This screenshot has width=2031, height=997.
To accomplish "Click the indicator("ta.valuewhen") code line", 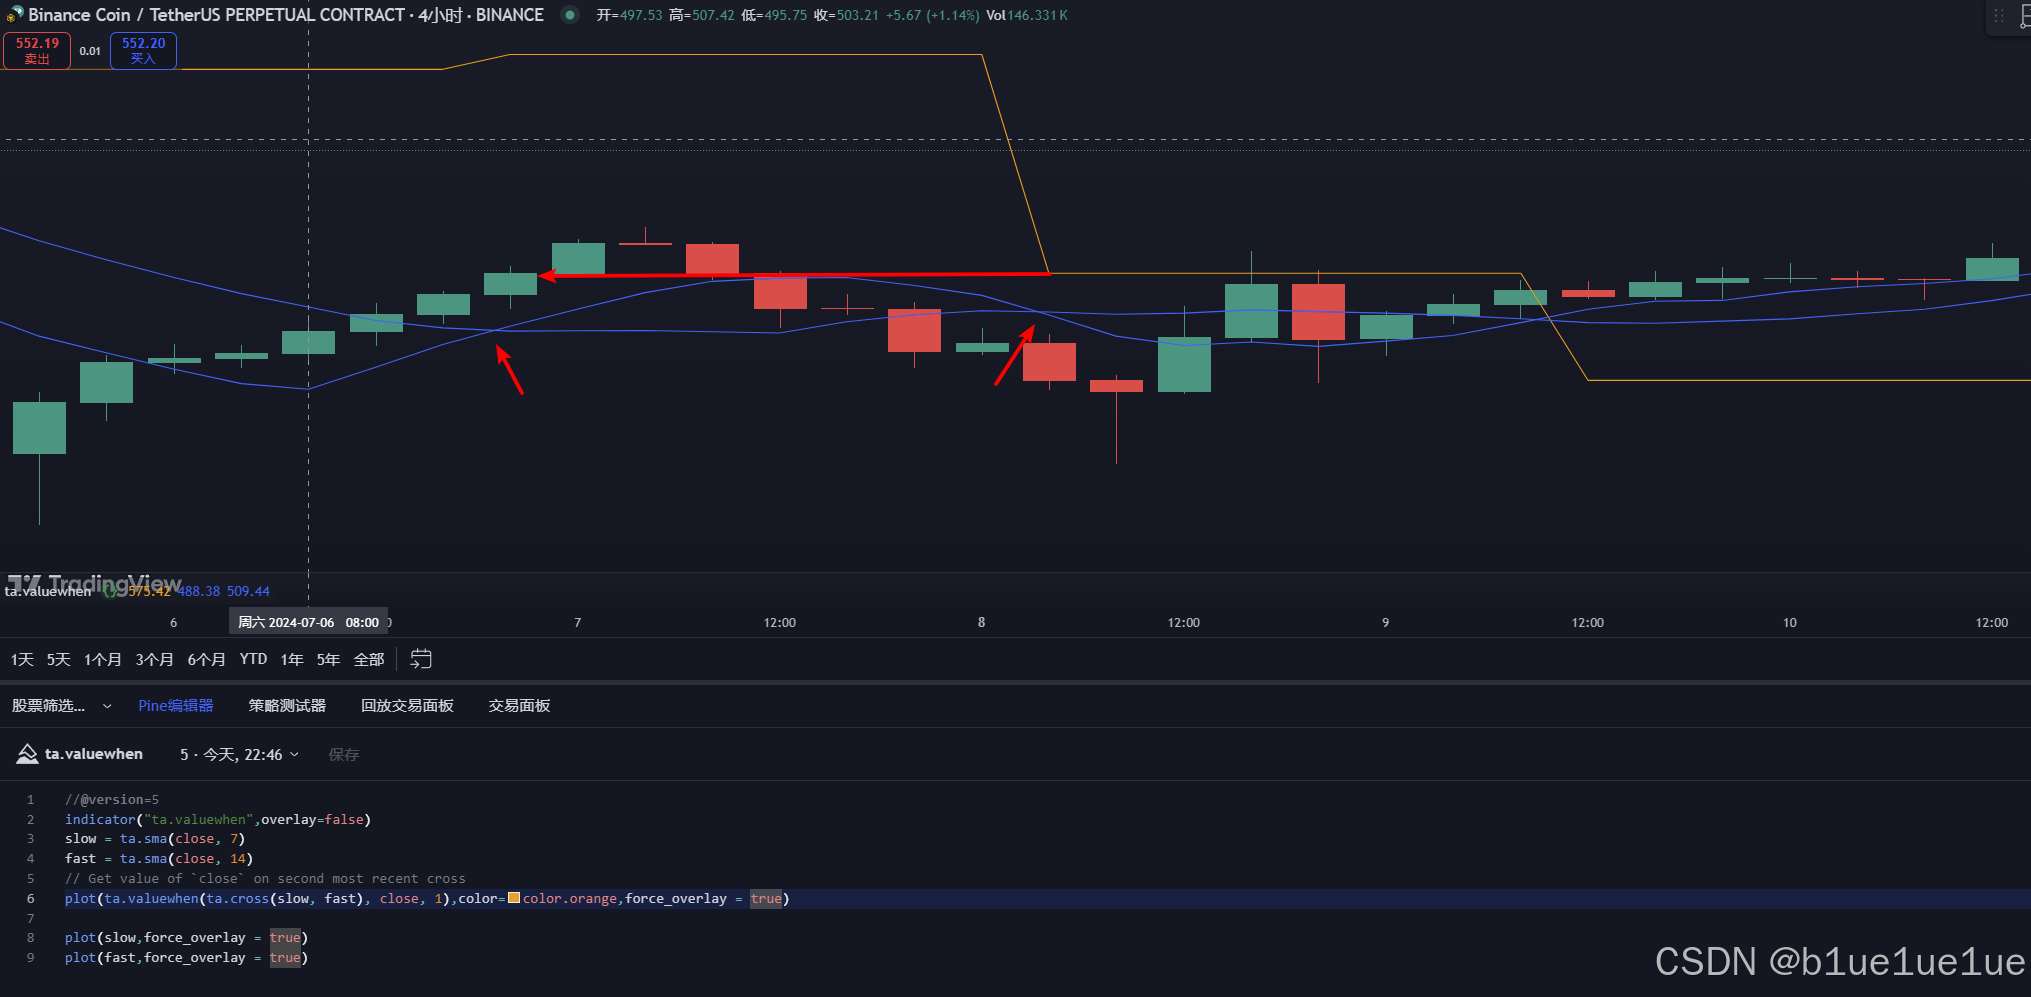I will pyautogui.click(x=218, y=819).
